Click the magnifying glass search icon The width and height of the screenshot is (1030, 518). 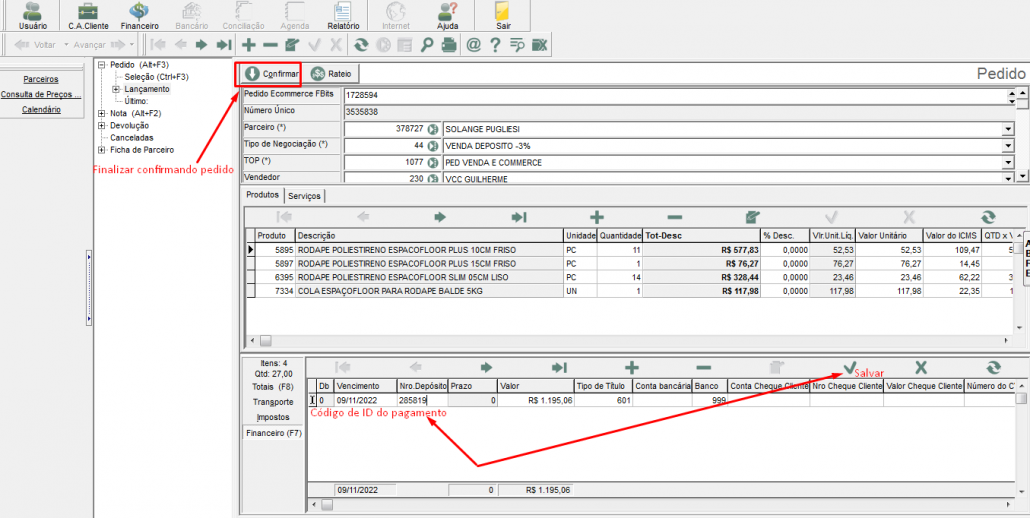pos(427,44)
